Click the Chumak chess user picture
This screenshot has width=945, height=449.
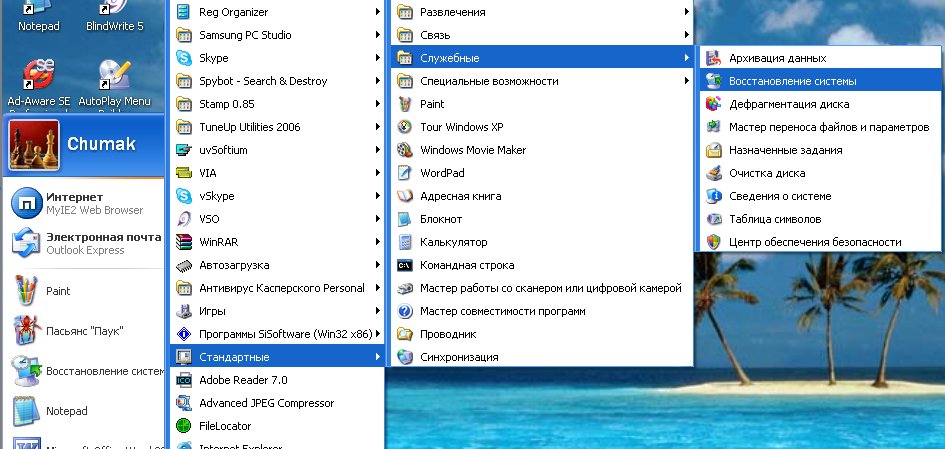(x=32, y=146)
